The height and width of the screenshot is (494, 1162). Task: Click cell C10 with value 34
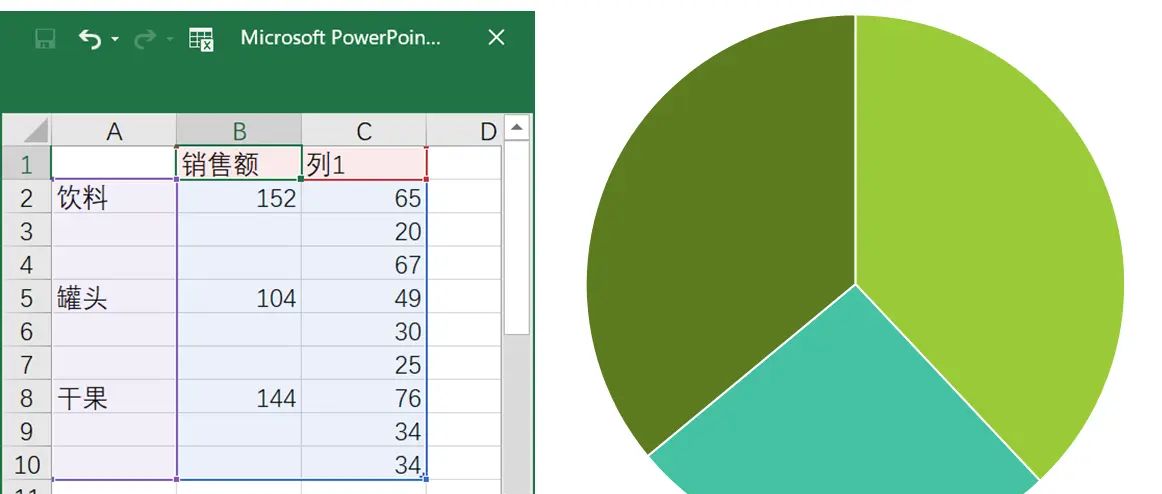click(364, 464)
